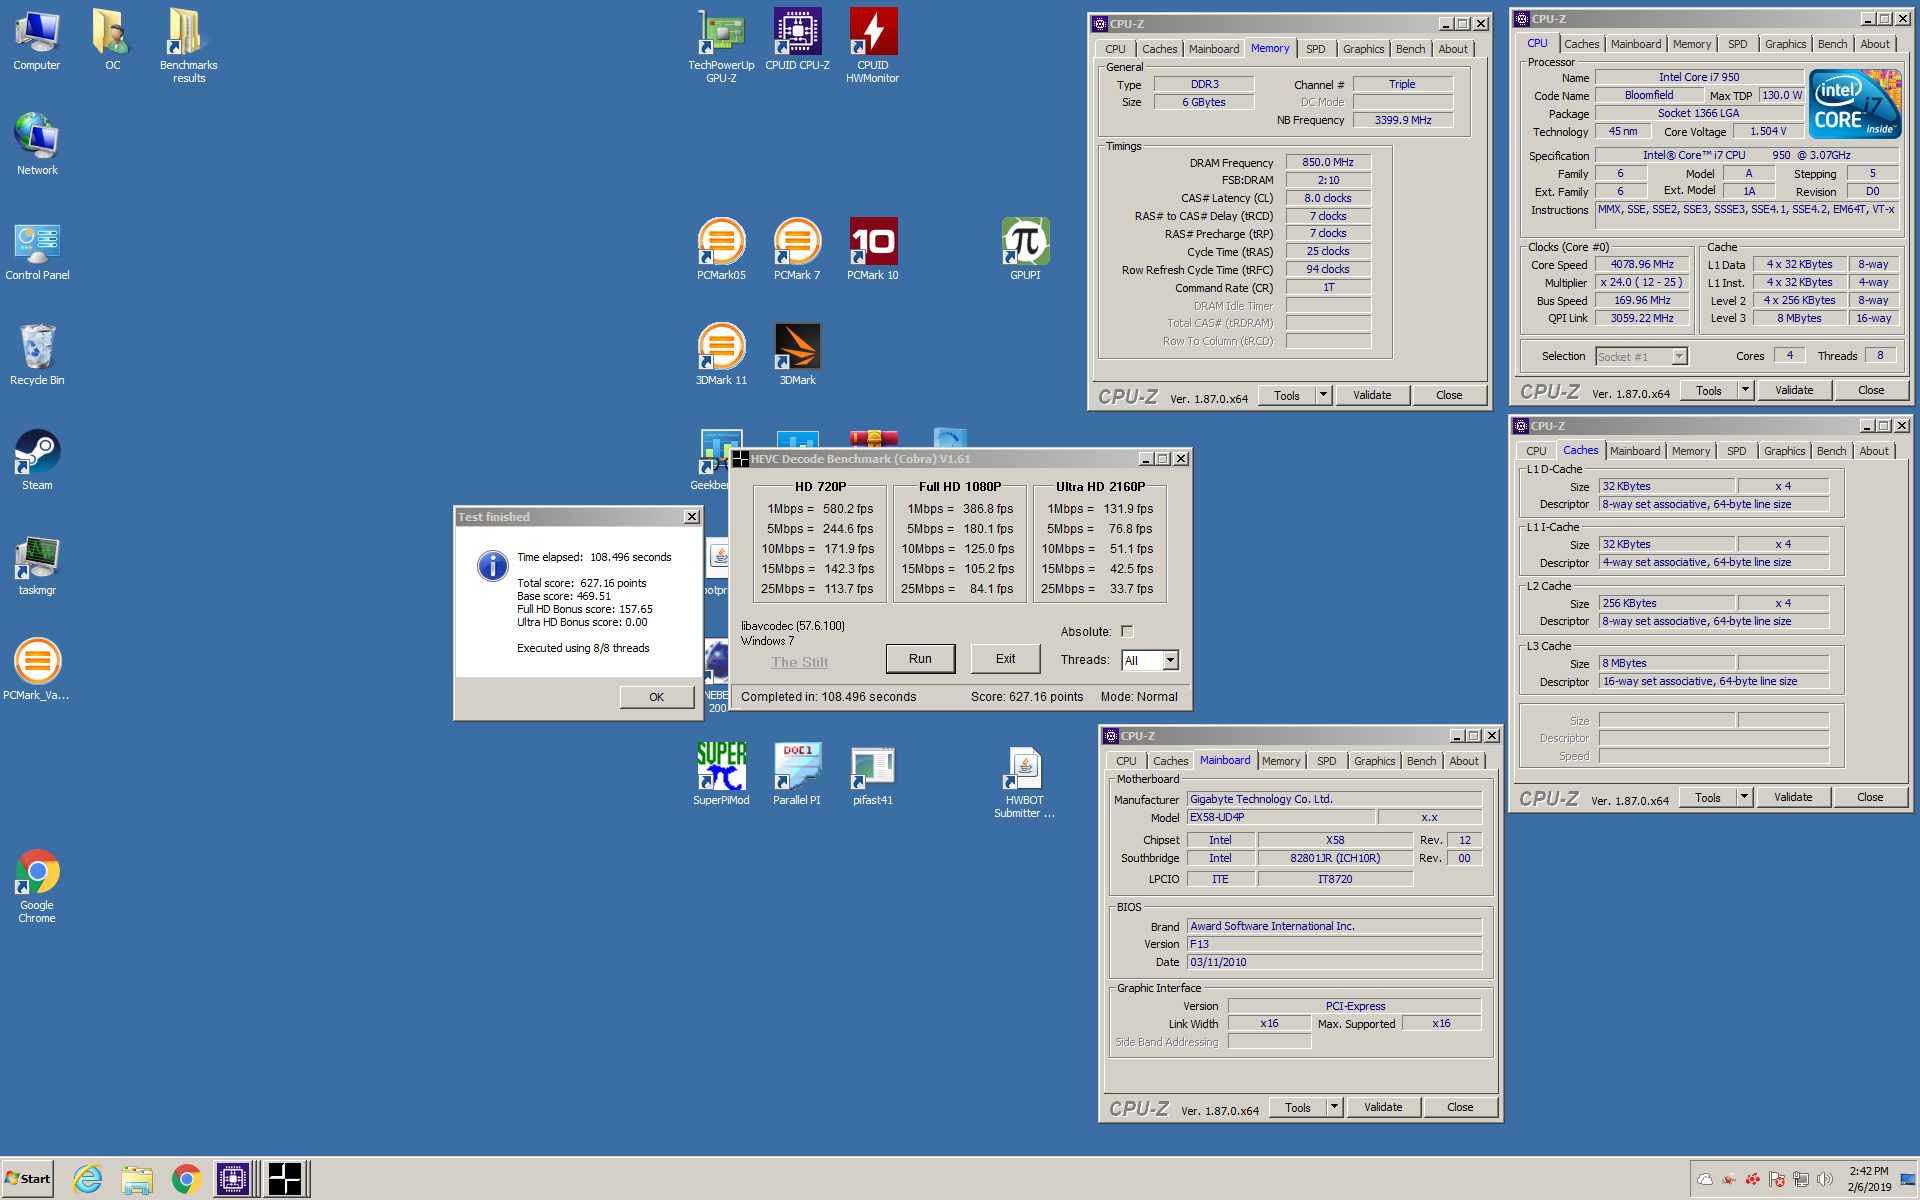Launch Google Chrome desktop shortcut
The width and height of the screenshot is (1920, 1200).
point(37,886)
